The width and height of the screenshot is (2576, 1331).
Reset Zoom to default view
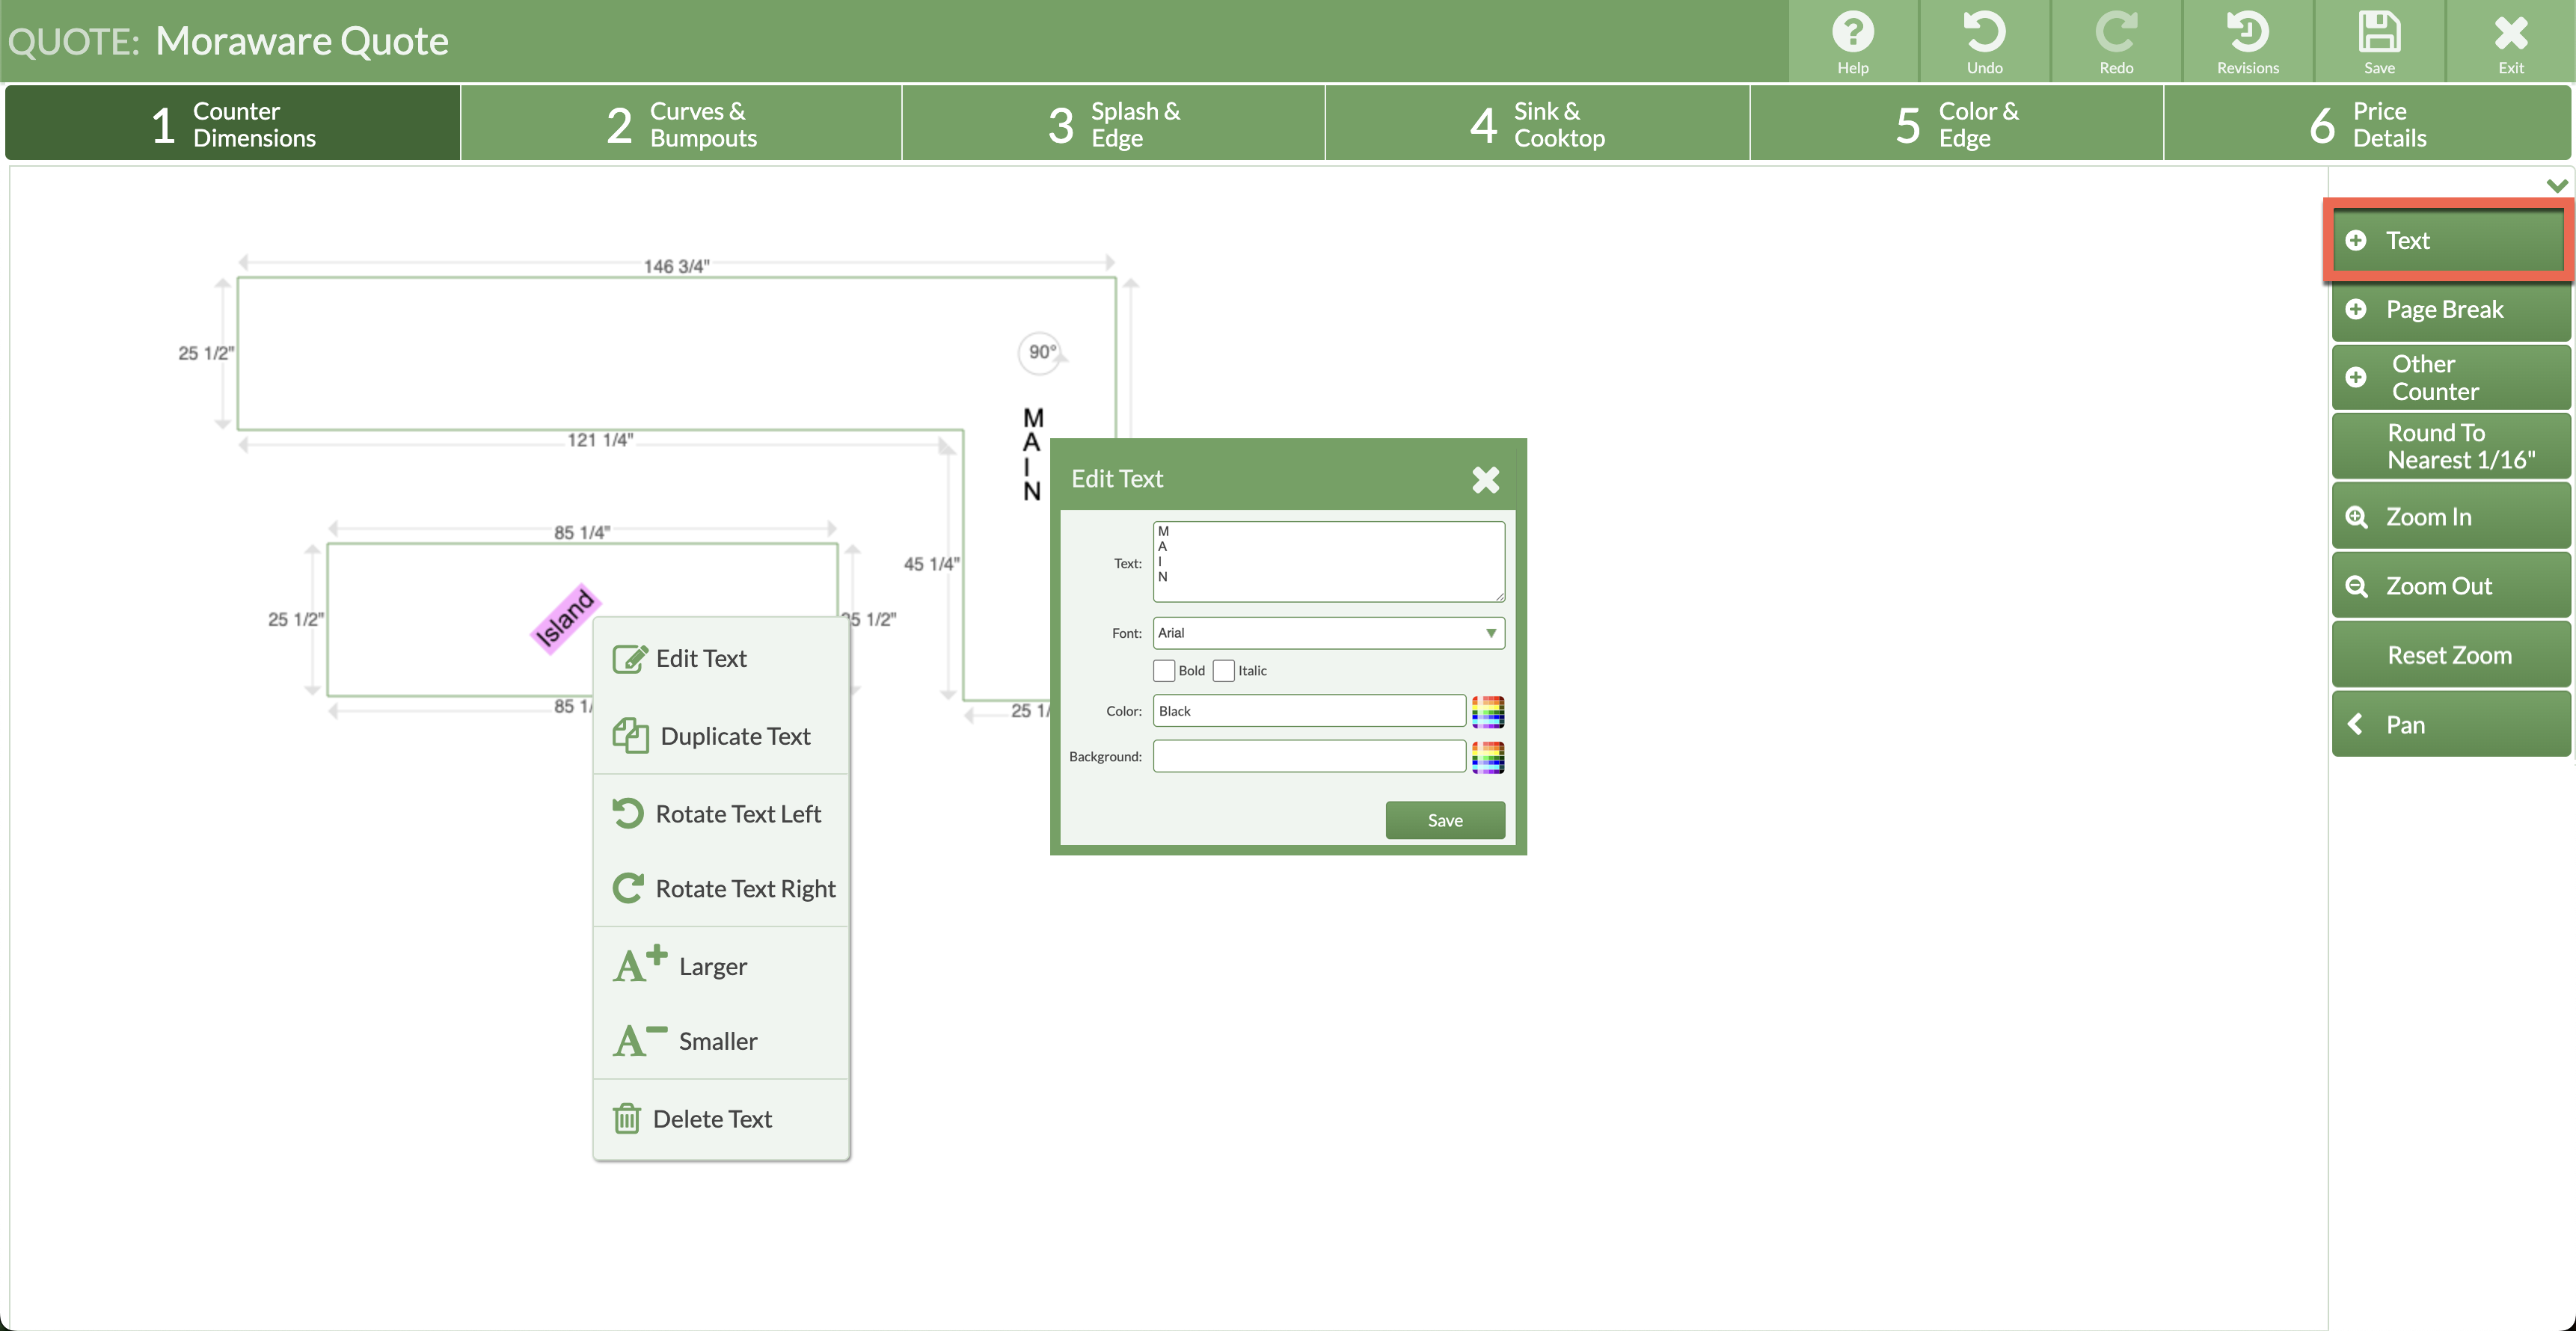[x=2449, y=654]
